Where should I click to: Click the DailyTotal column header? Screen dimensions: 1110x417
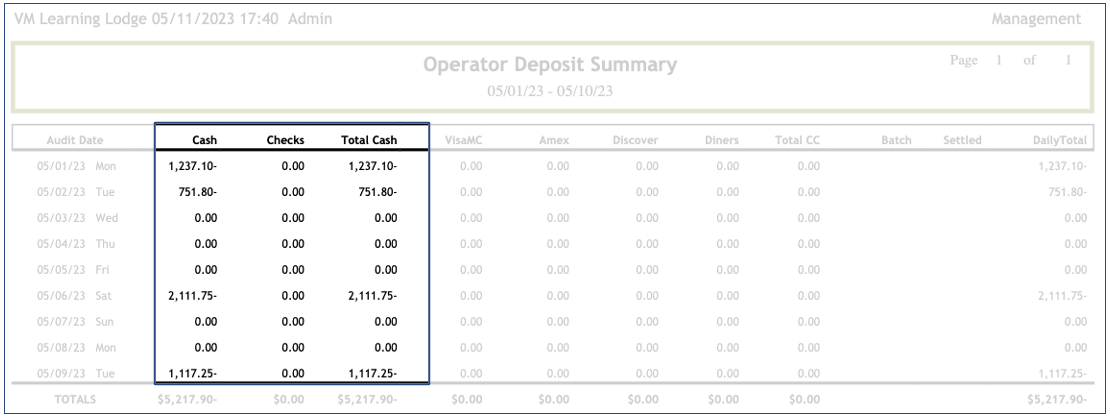pyautogui.click(x=1063, y=141)
